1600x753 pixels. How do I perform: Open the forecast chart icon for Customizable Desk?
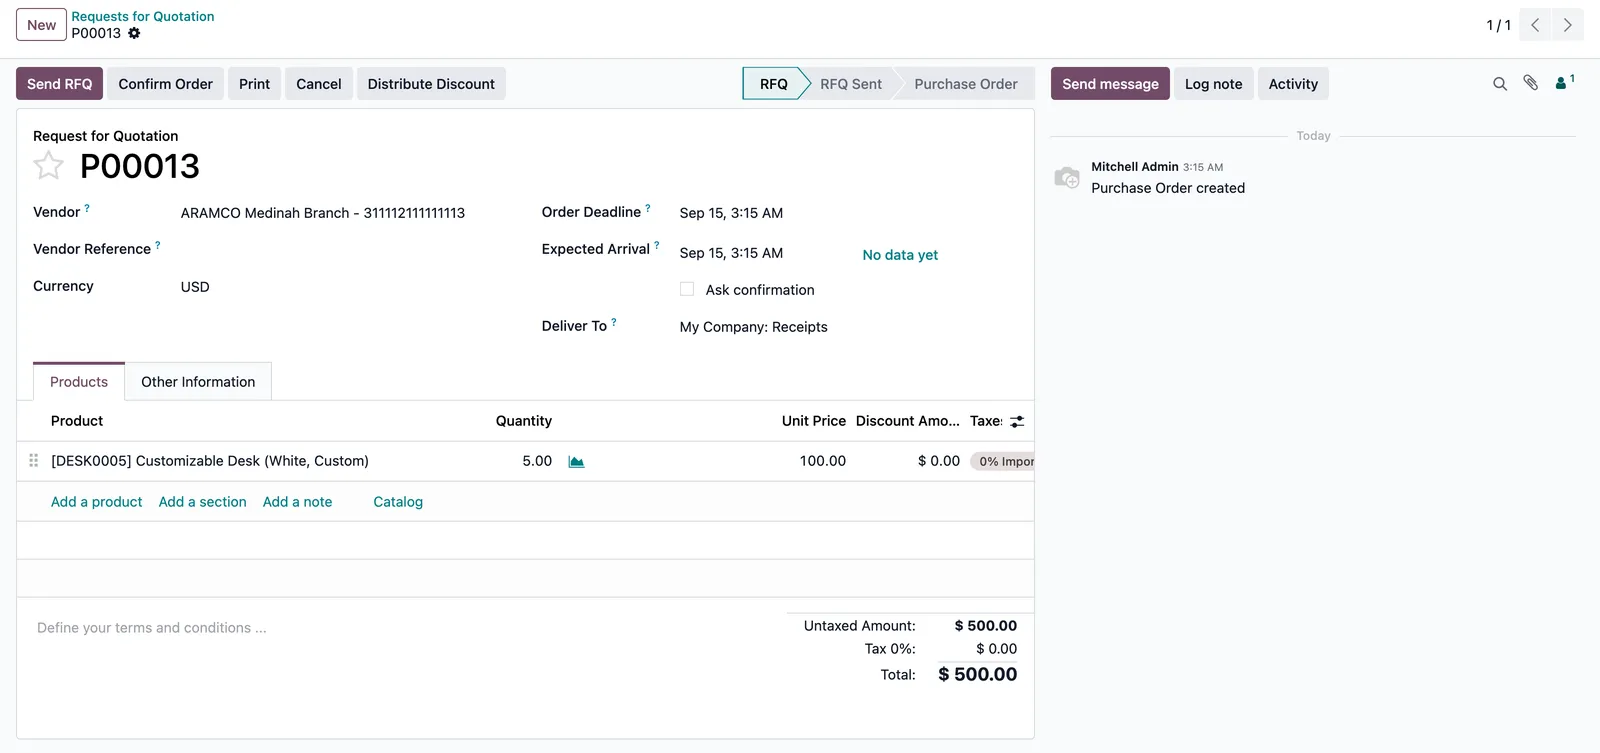pos(576,461)
